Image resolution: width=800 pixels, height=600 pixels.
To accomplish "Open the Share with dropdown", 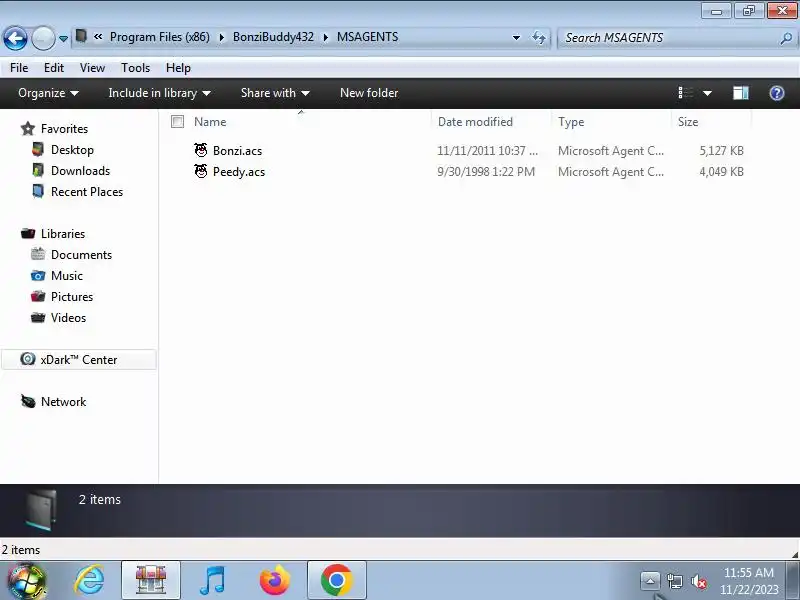I will (x=275, y=93).
